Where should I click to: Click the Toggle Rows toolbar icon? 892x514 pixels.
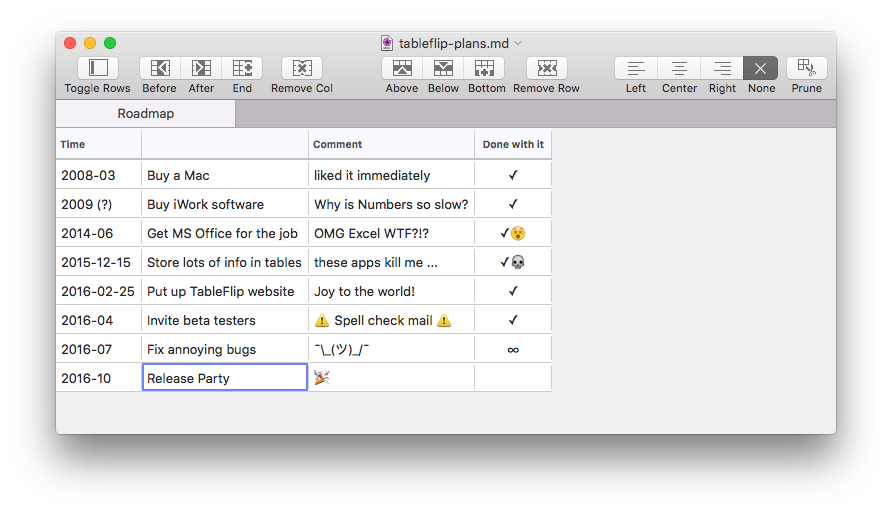(98, 68)
